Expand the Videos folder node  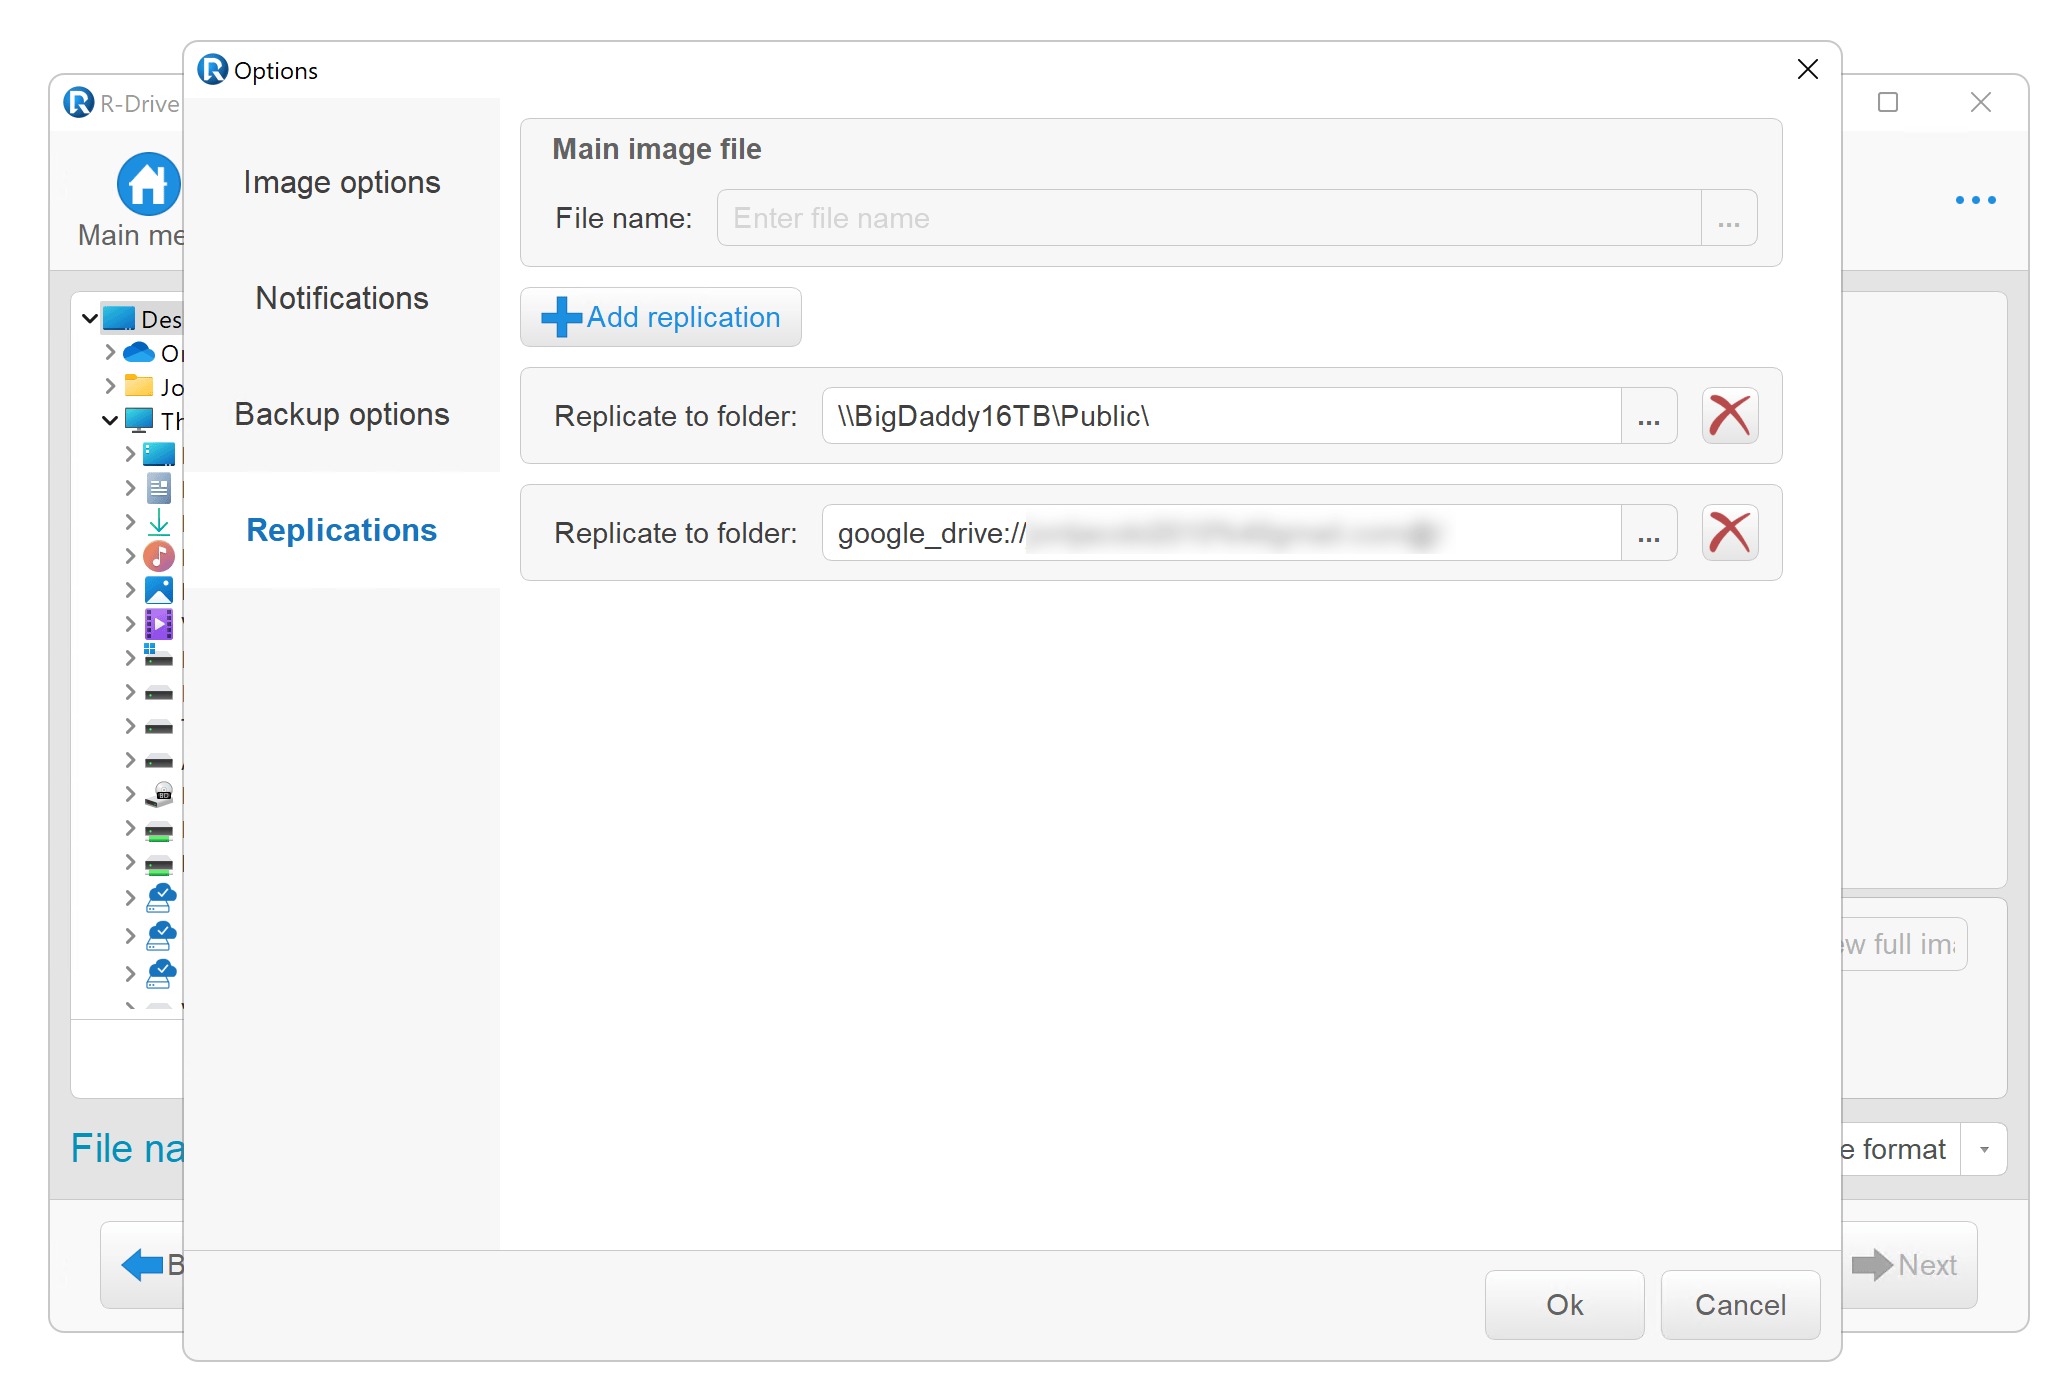tap(130, 624)
